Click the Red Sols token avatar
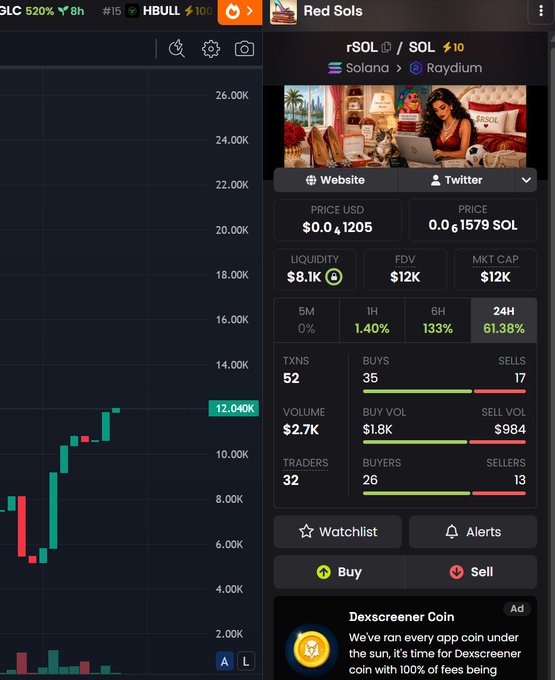Image resolution: width=555 pixels, height=680 pixels. pyautogui.click(x=283, y=12)
